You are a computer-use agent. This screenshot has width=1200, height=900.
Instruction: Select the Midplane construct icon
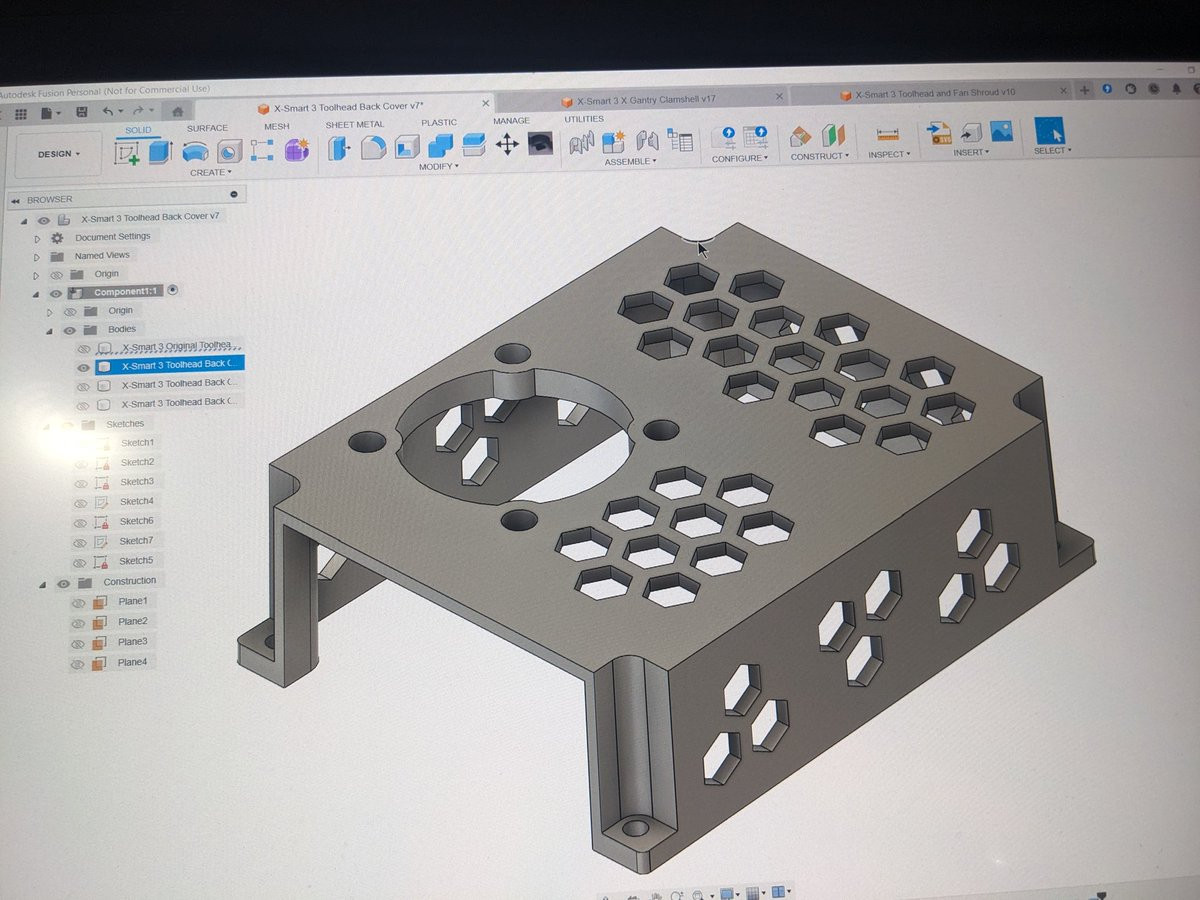(x=834, y=135)
